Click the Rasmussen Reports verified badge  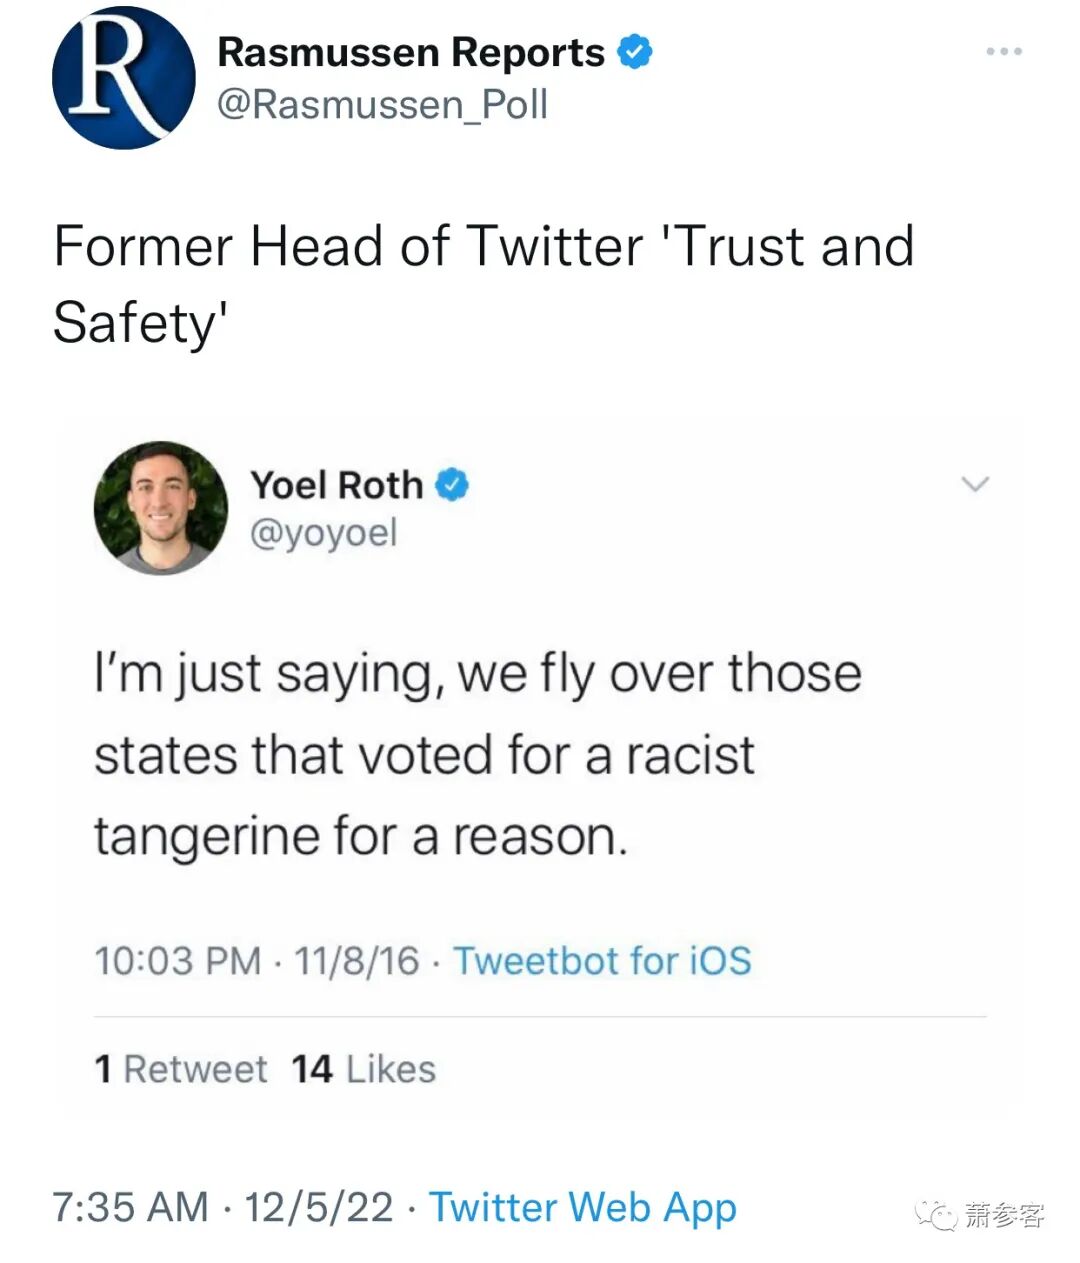(635, 51)
